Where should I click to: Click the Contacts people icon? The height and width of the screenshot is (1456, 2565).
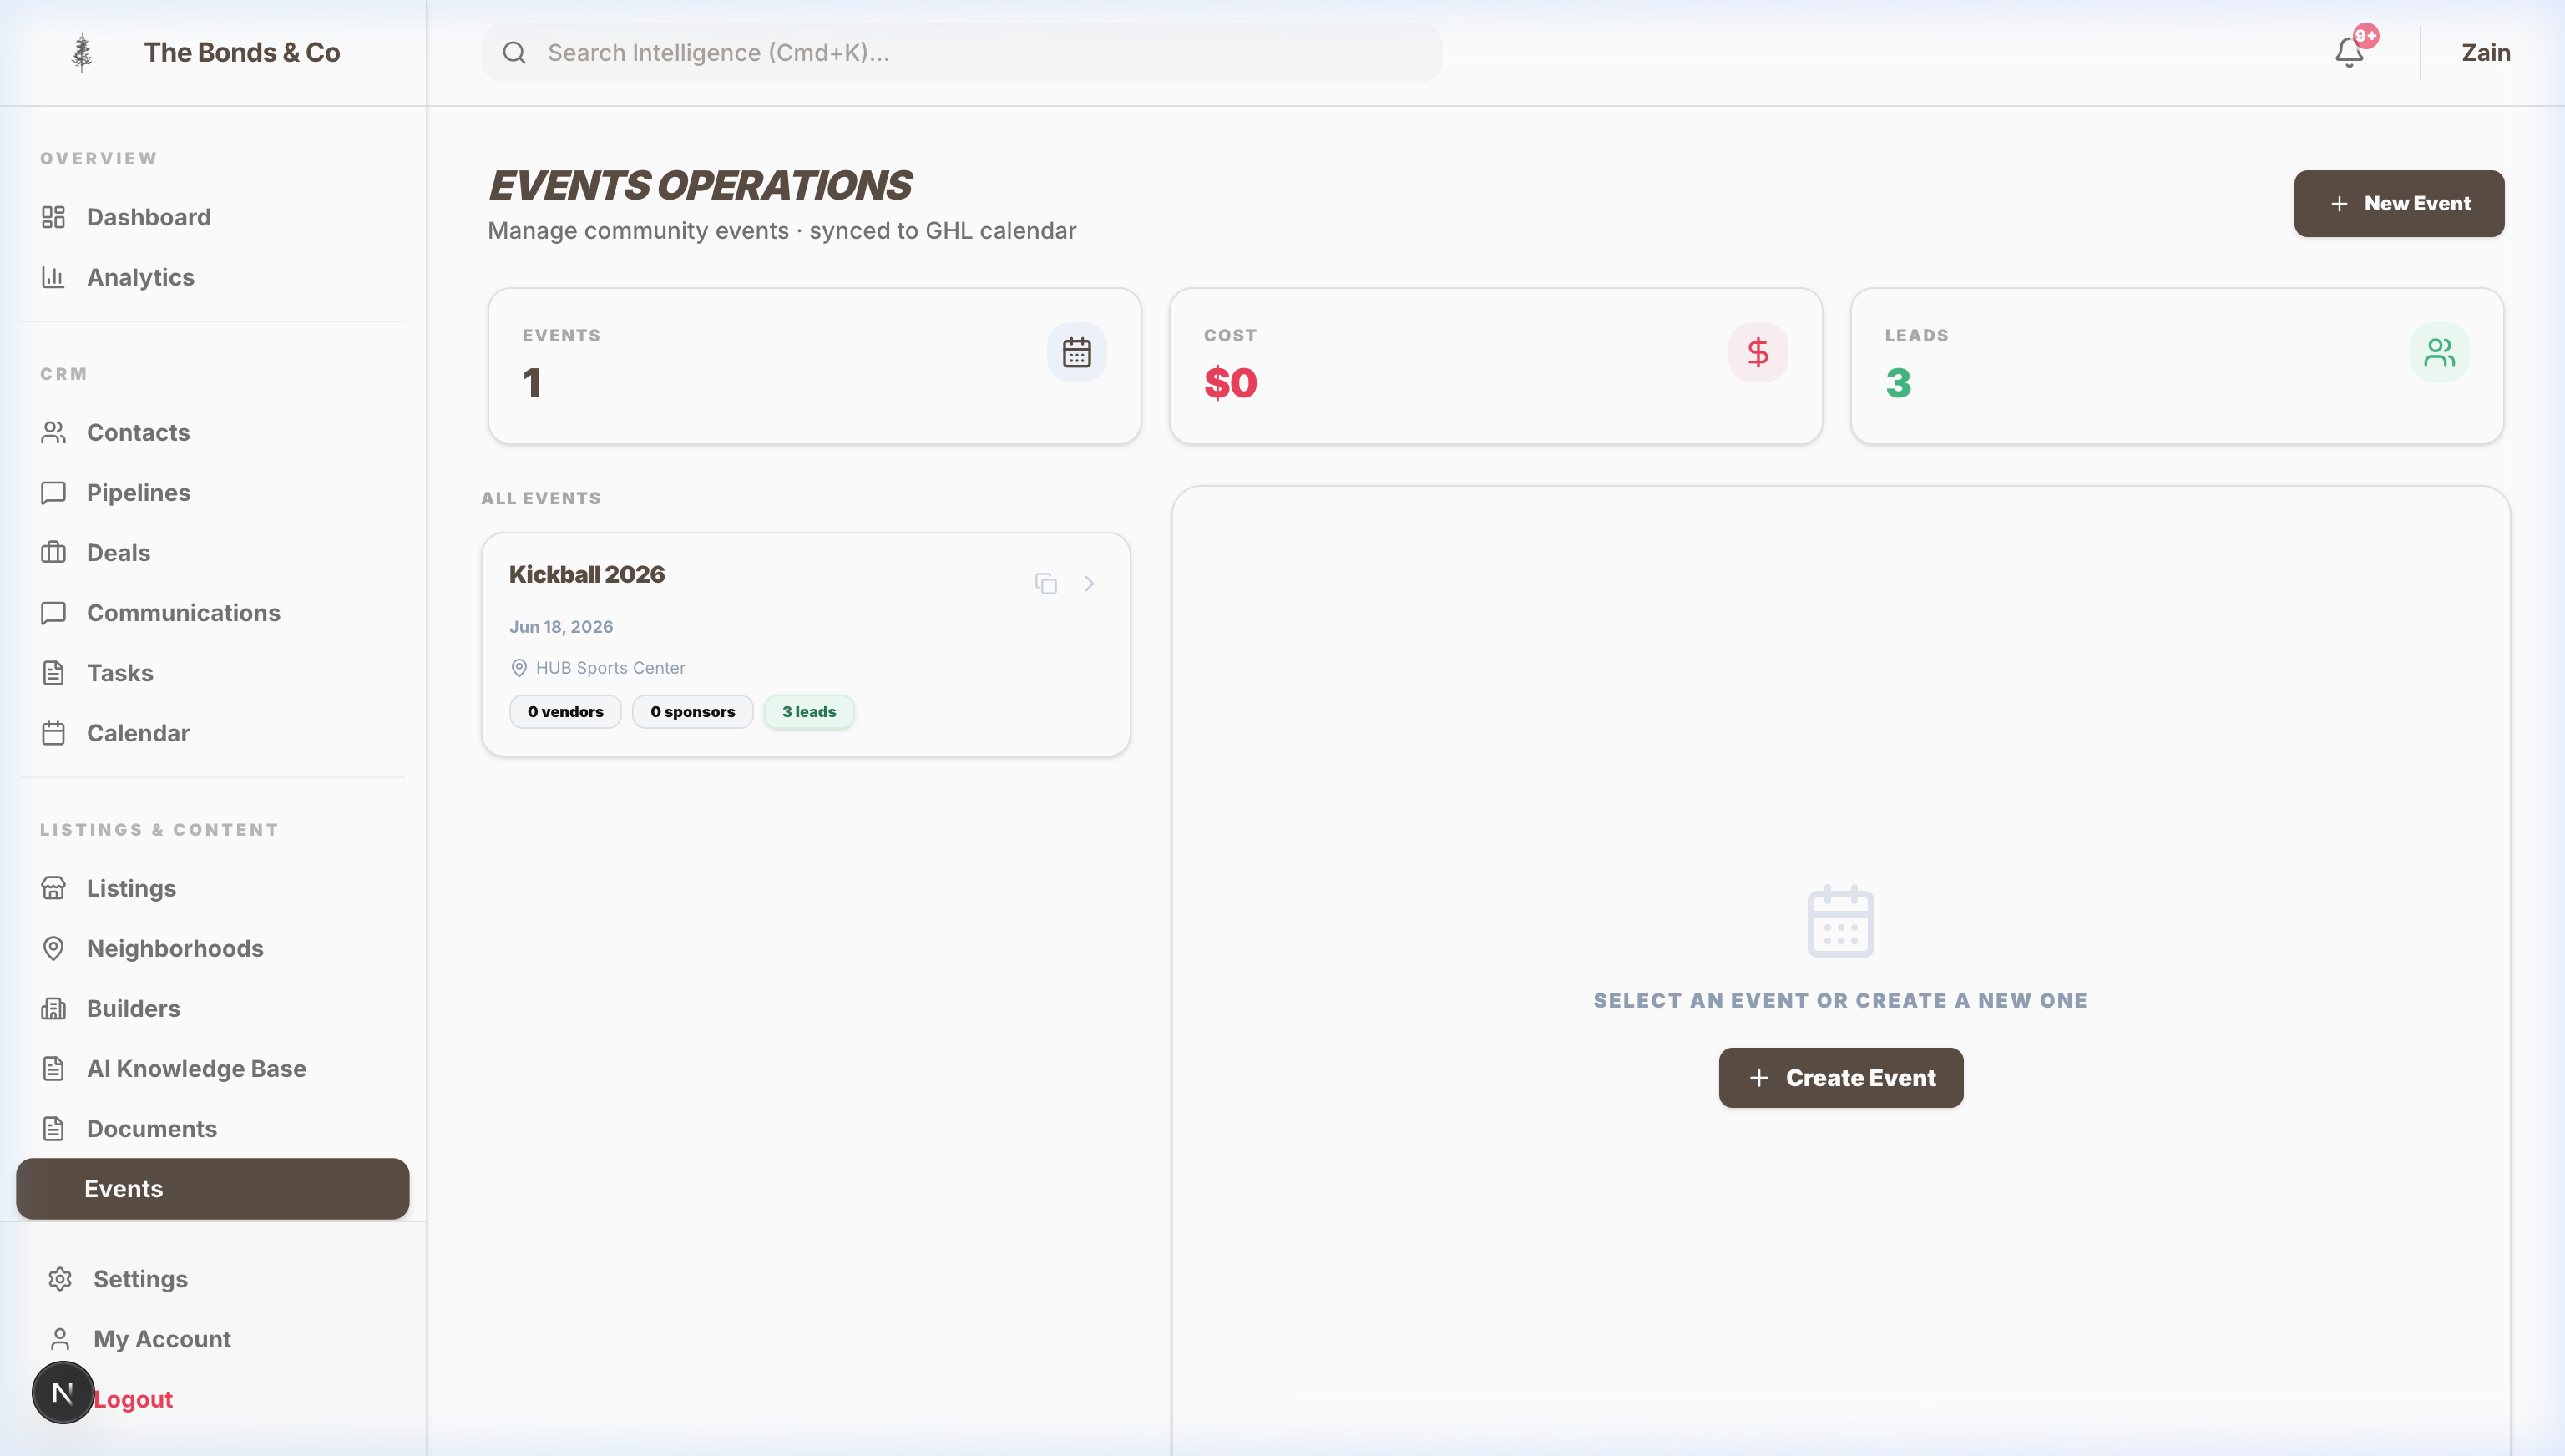tap(53, 432)
